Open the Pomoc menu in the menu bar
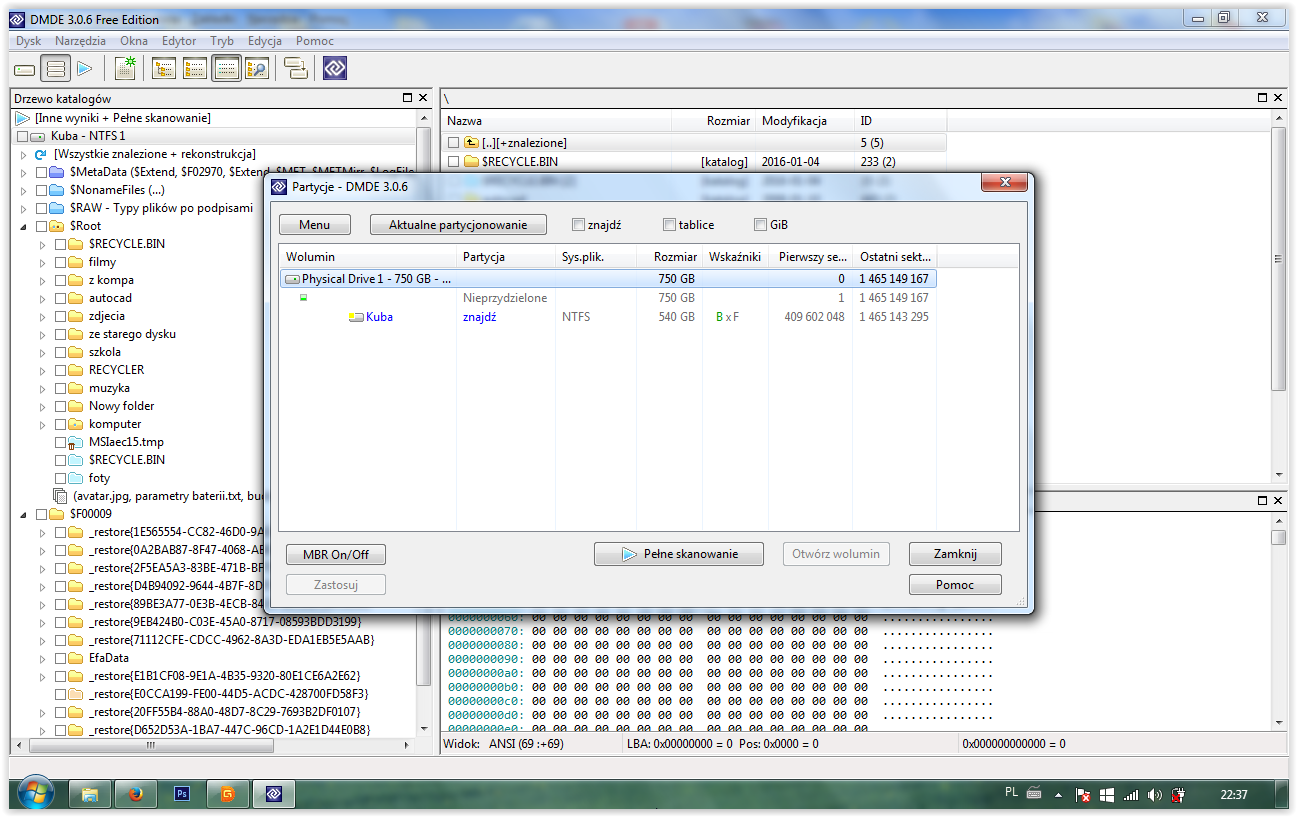 (315, 41)
